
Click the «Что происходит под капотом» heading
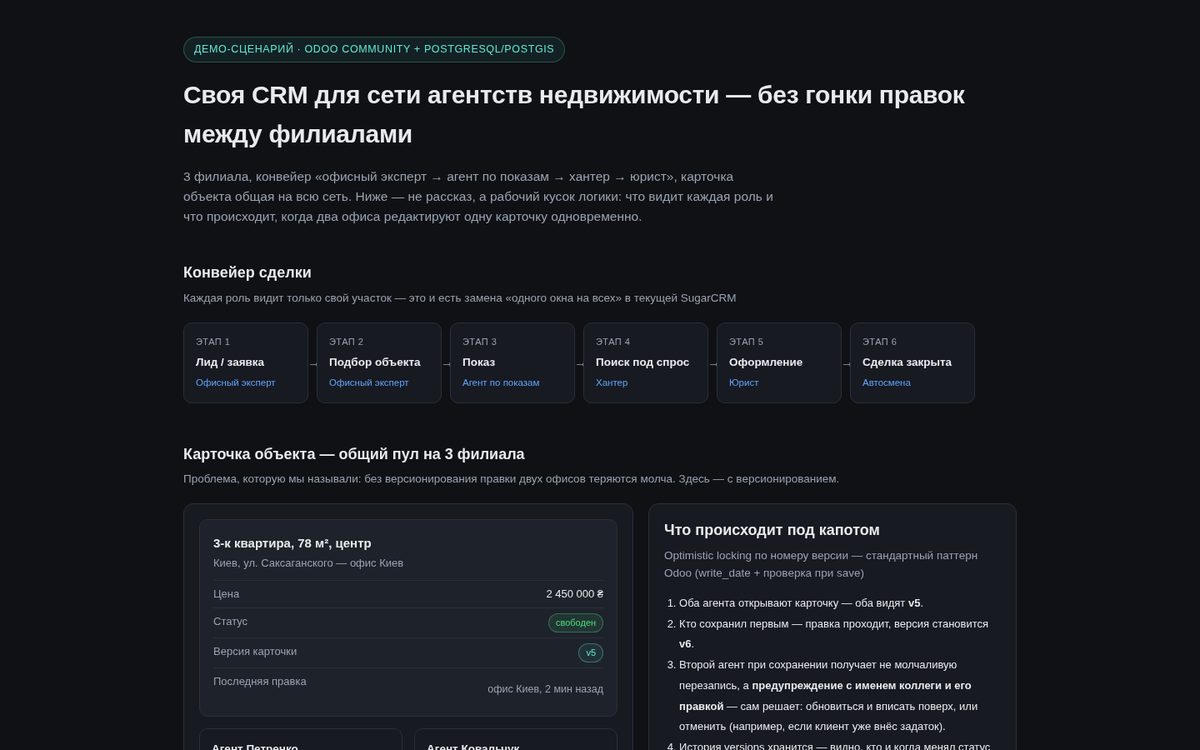(772, 530)
